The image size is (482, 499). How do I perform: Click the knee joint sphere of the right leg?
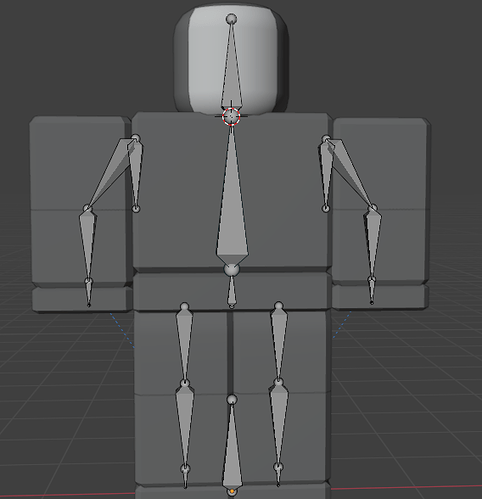279,382
